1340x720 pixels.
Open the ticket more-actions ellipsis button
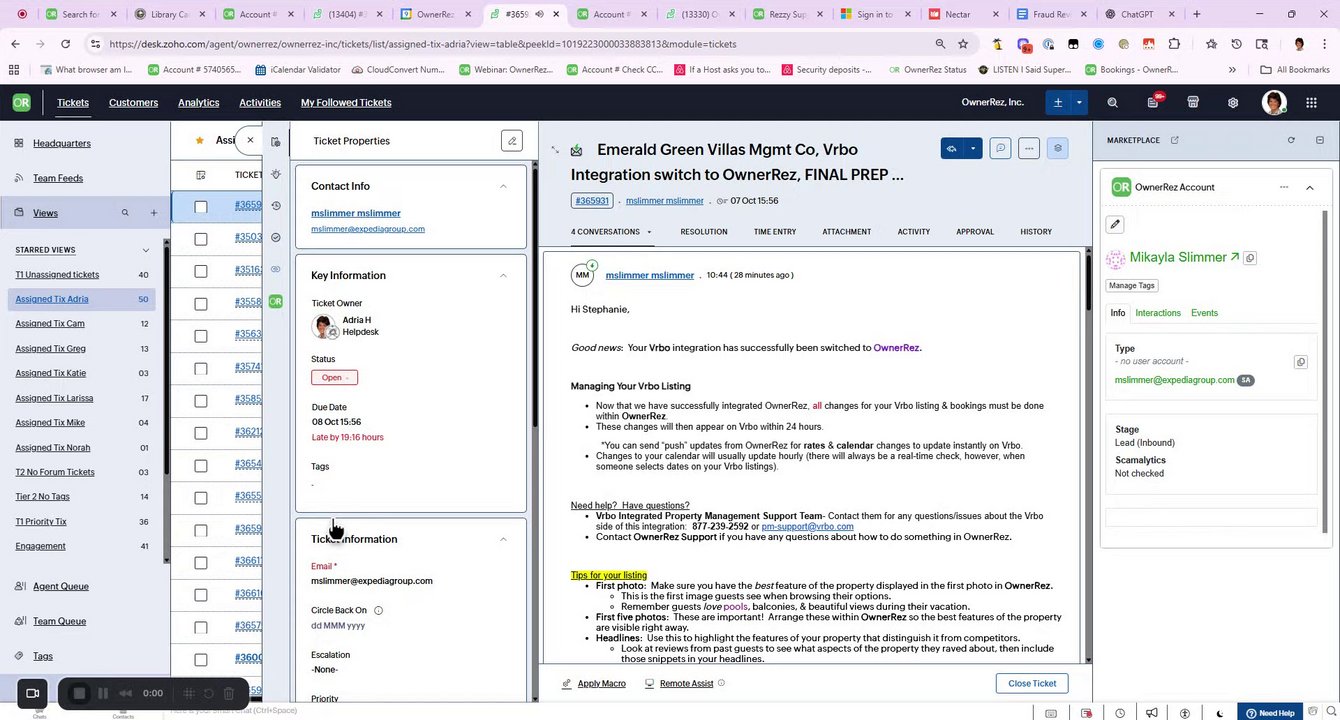click(x=1029, y=148)
